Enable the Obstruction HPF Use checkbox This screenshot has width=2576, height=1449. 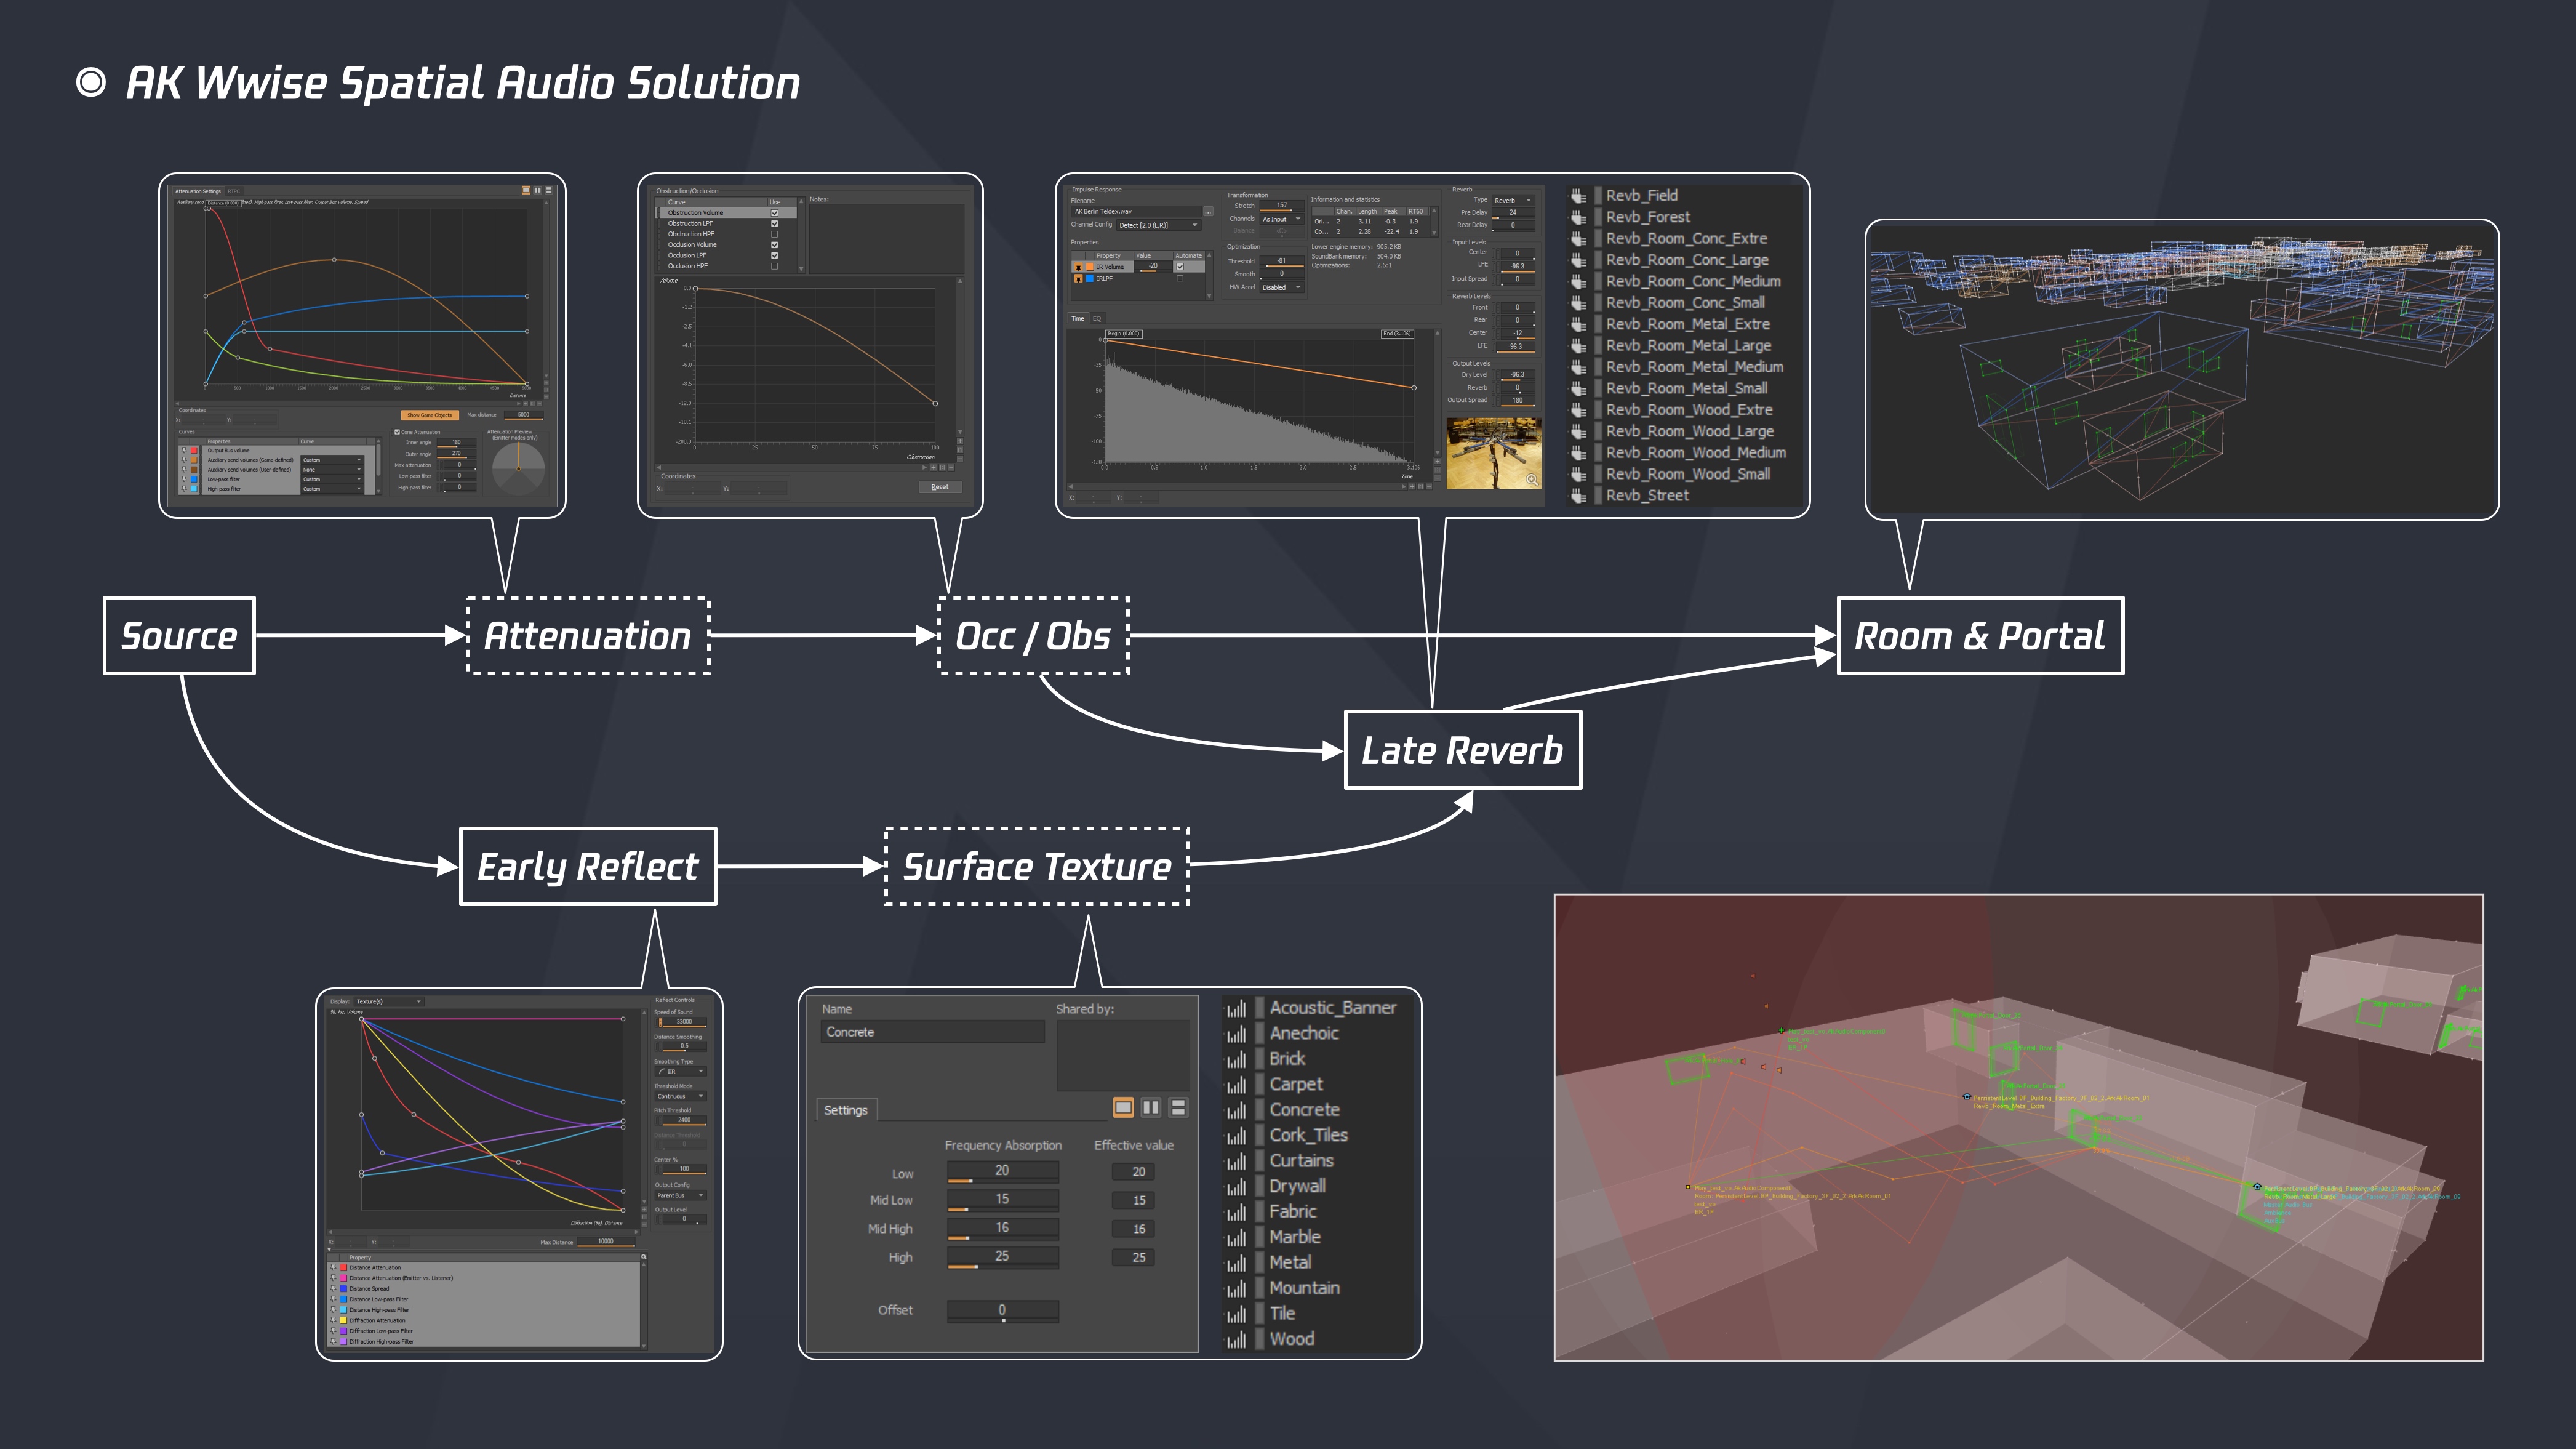point(774,234)
